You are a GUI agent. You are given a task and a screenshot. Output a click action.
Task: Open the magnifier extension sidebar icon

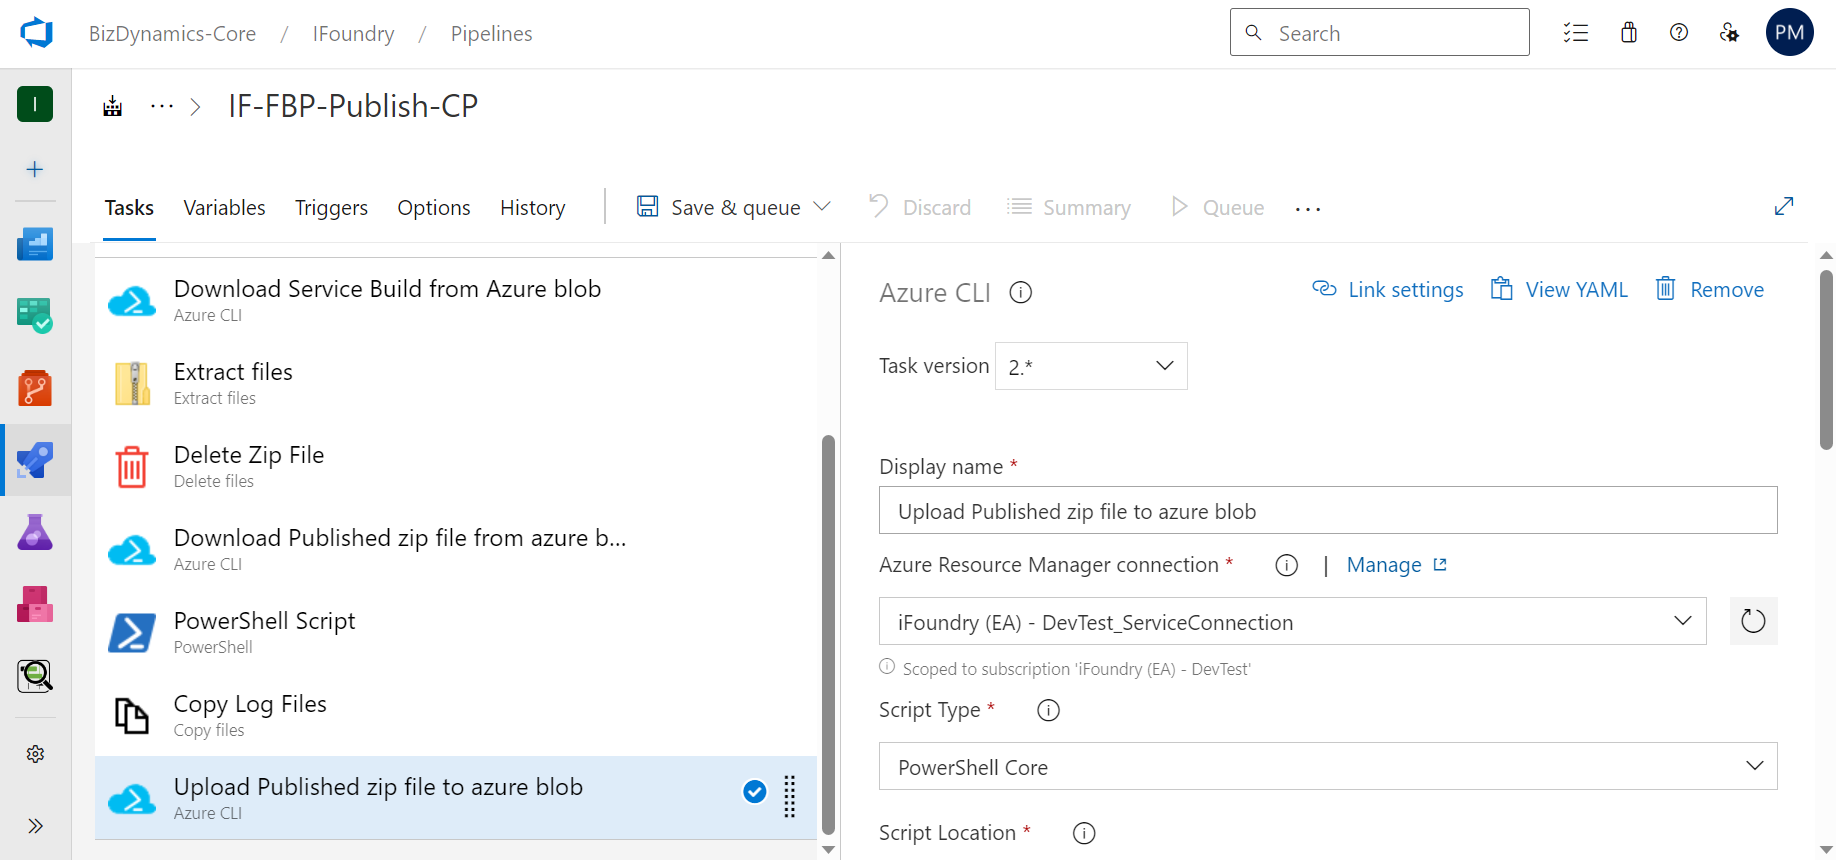(35, 676)
